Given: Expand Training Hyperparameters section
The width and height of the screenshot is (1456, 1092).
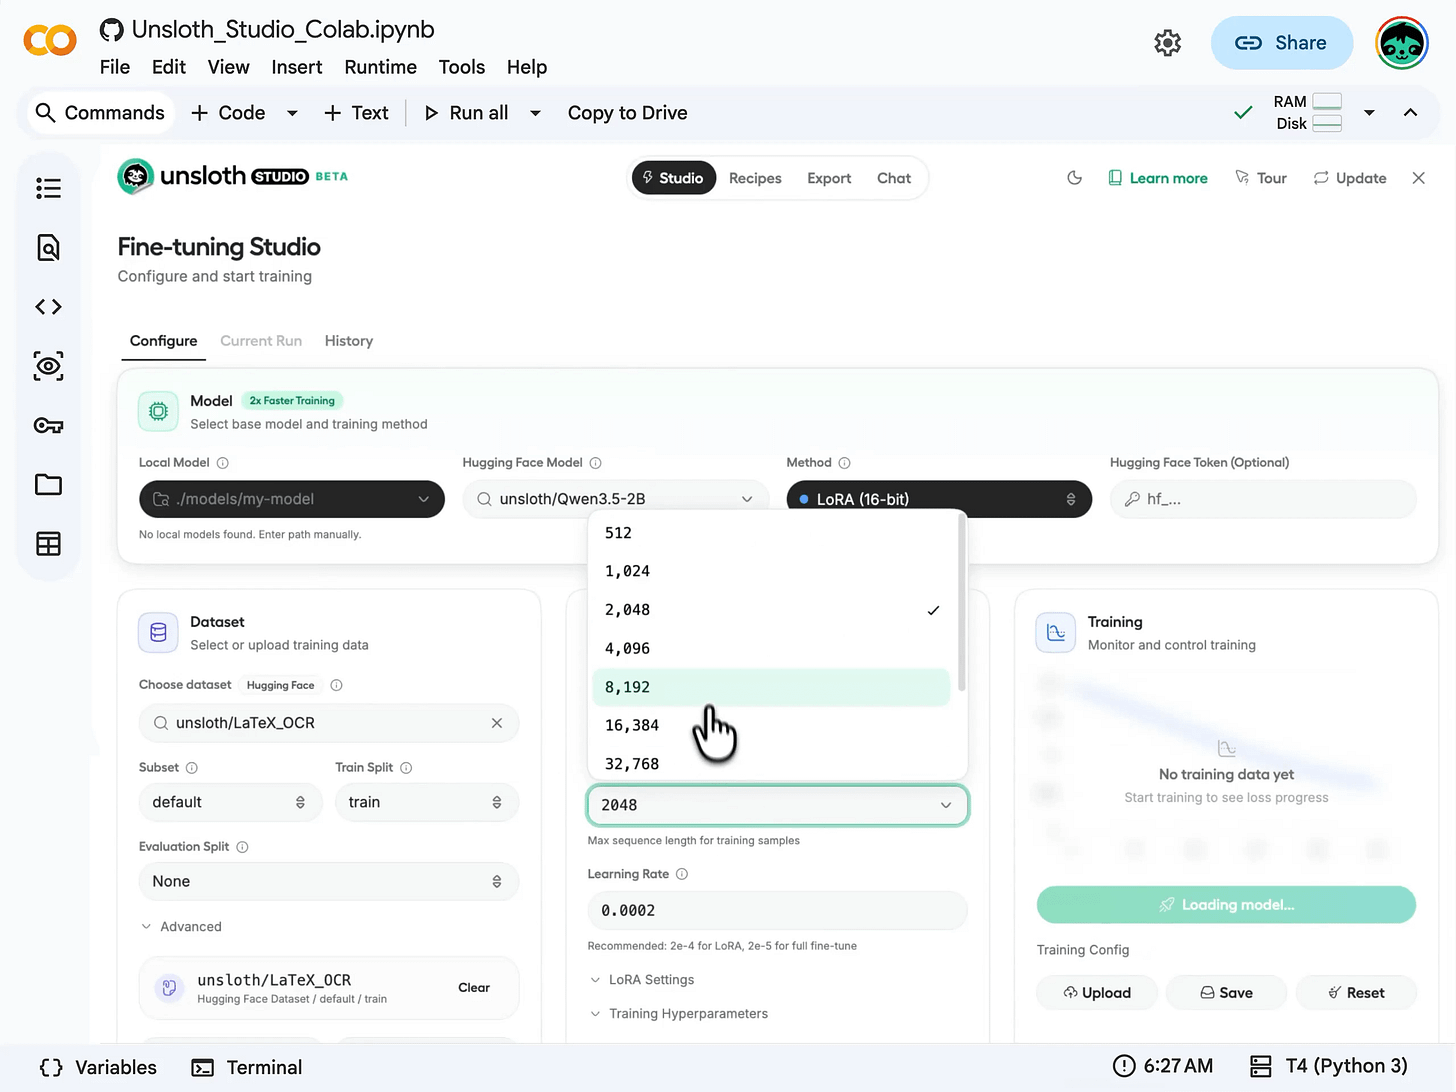Looking at the screenshot, I should 679,1014.
